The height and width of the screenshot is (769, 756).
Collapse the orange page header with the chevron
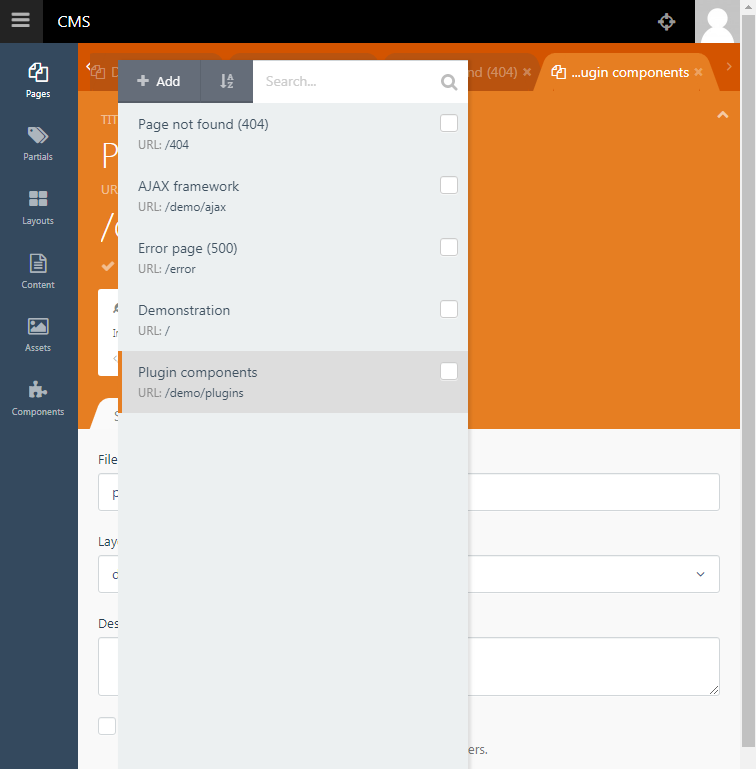pyautogui.click(x=722, y=115)
